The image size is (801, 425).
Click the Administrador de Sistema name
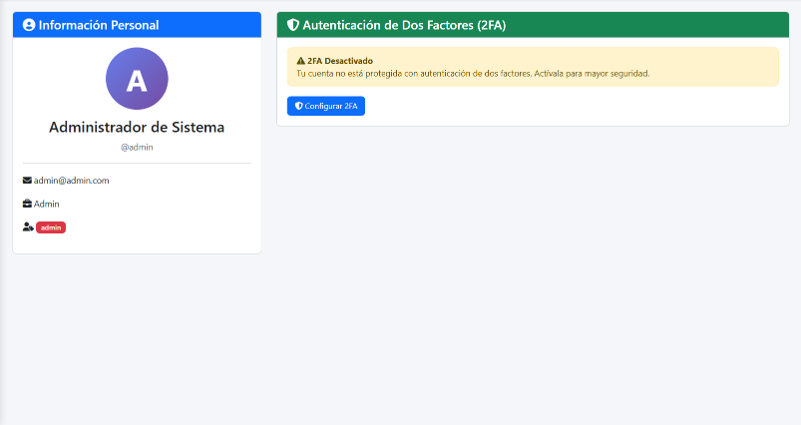pyautogui.click(x=137, y=127)
